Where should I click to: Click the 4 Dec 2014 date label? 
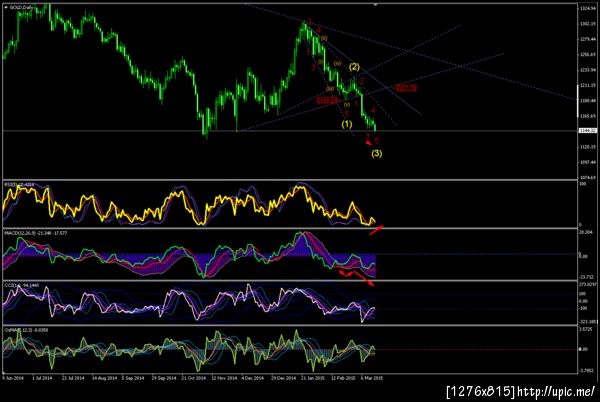(x=253, y=378)
